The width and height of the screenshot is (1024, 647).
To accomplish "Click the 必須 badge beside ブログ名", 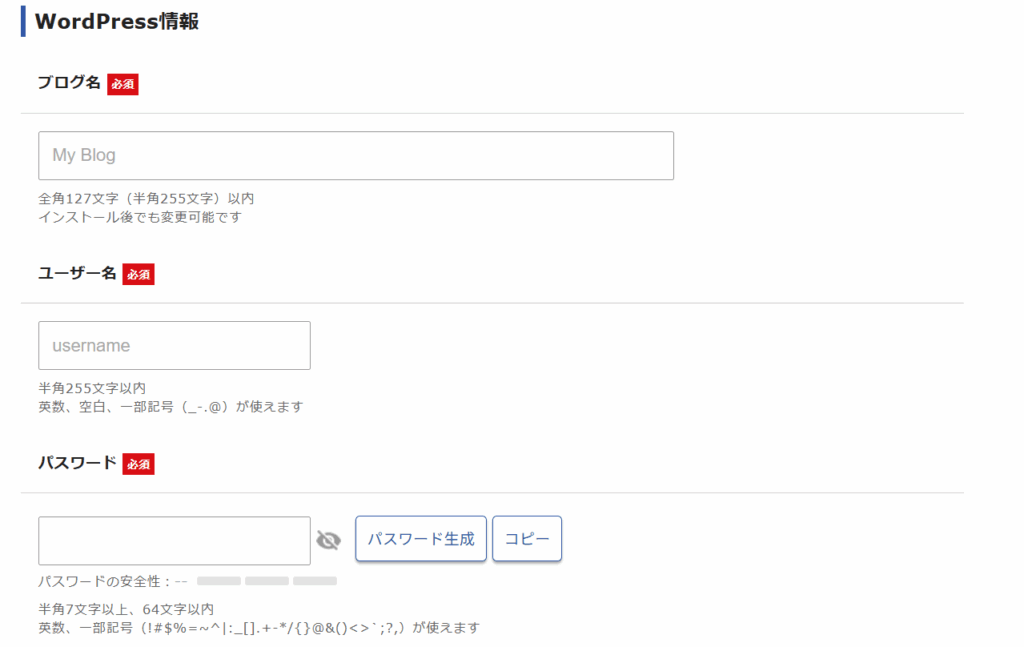I will tap(123, 84).
